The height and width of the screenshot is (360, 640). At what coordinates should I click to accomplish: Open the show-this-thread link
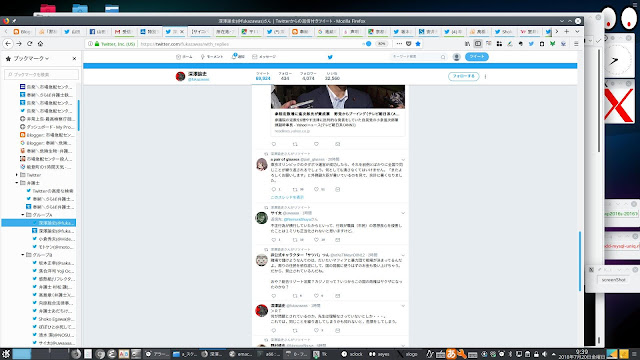click(287, 197)
